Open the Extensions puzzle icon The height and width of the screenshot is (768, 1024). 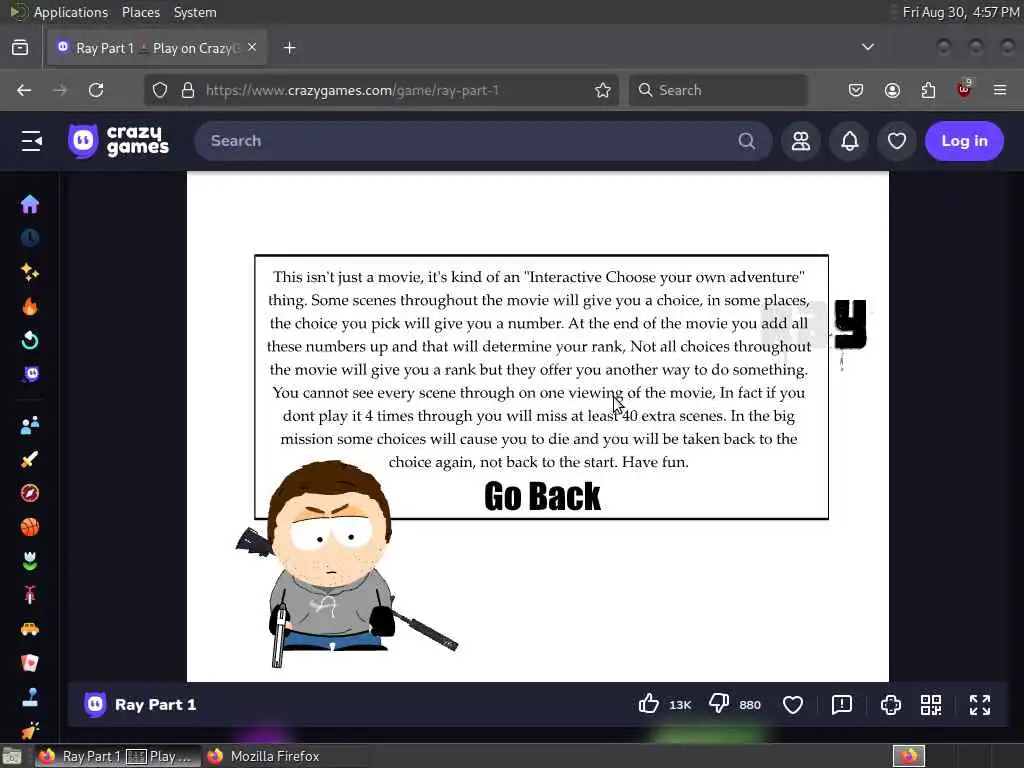928,90
